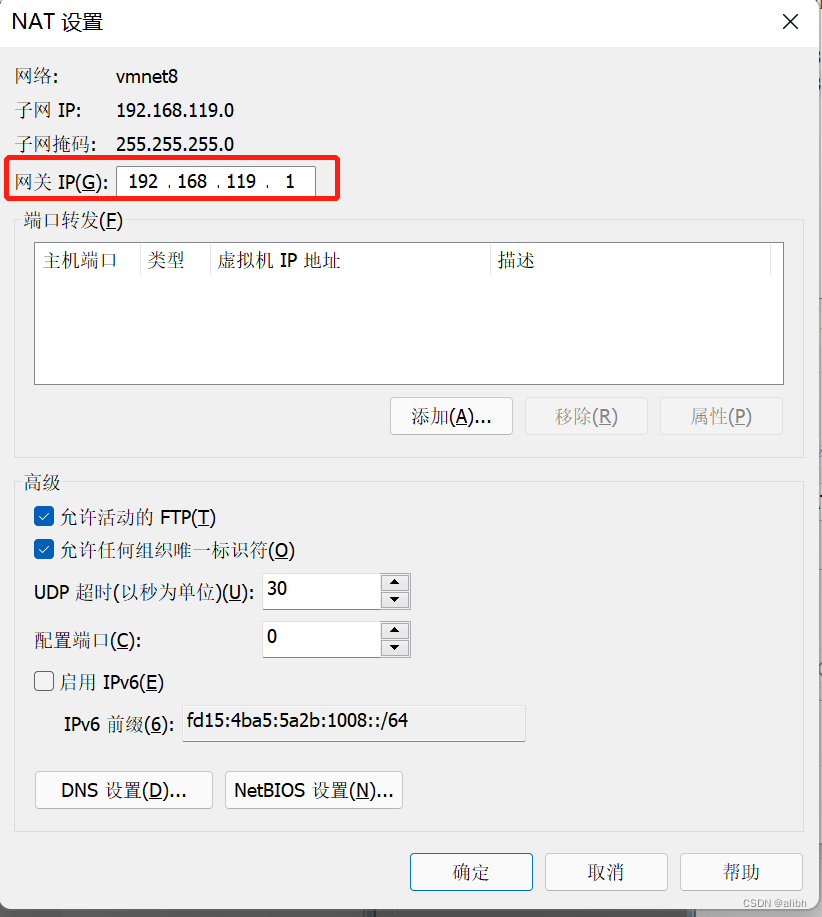The image size is (822, 917).
Task: Uncheck 允许任何组织唯一标识符
Action: 43,550
